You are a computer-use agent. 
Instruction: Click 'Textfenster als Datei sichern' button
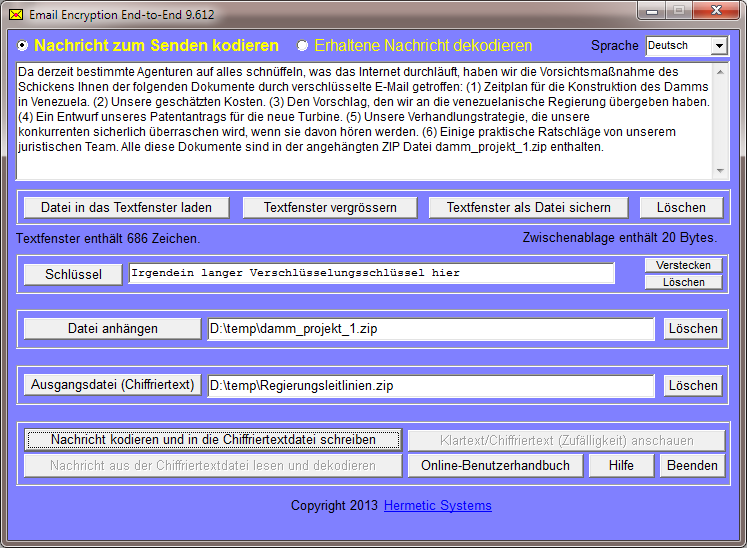tap(527, 207)
